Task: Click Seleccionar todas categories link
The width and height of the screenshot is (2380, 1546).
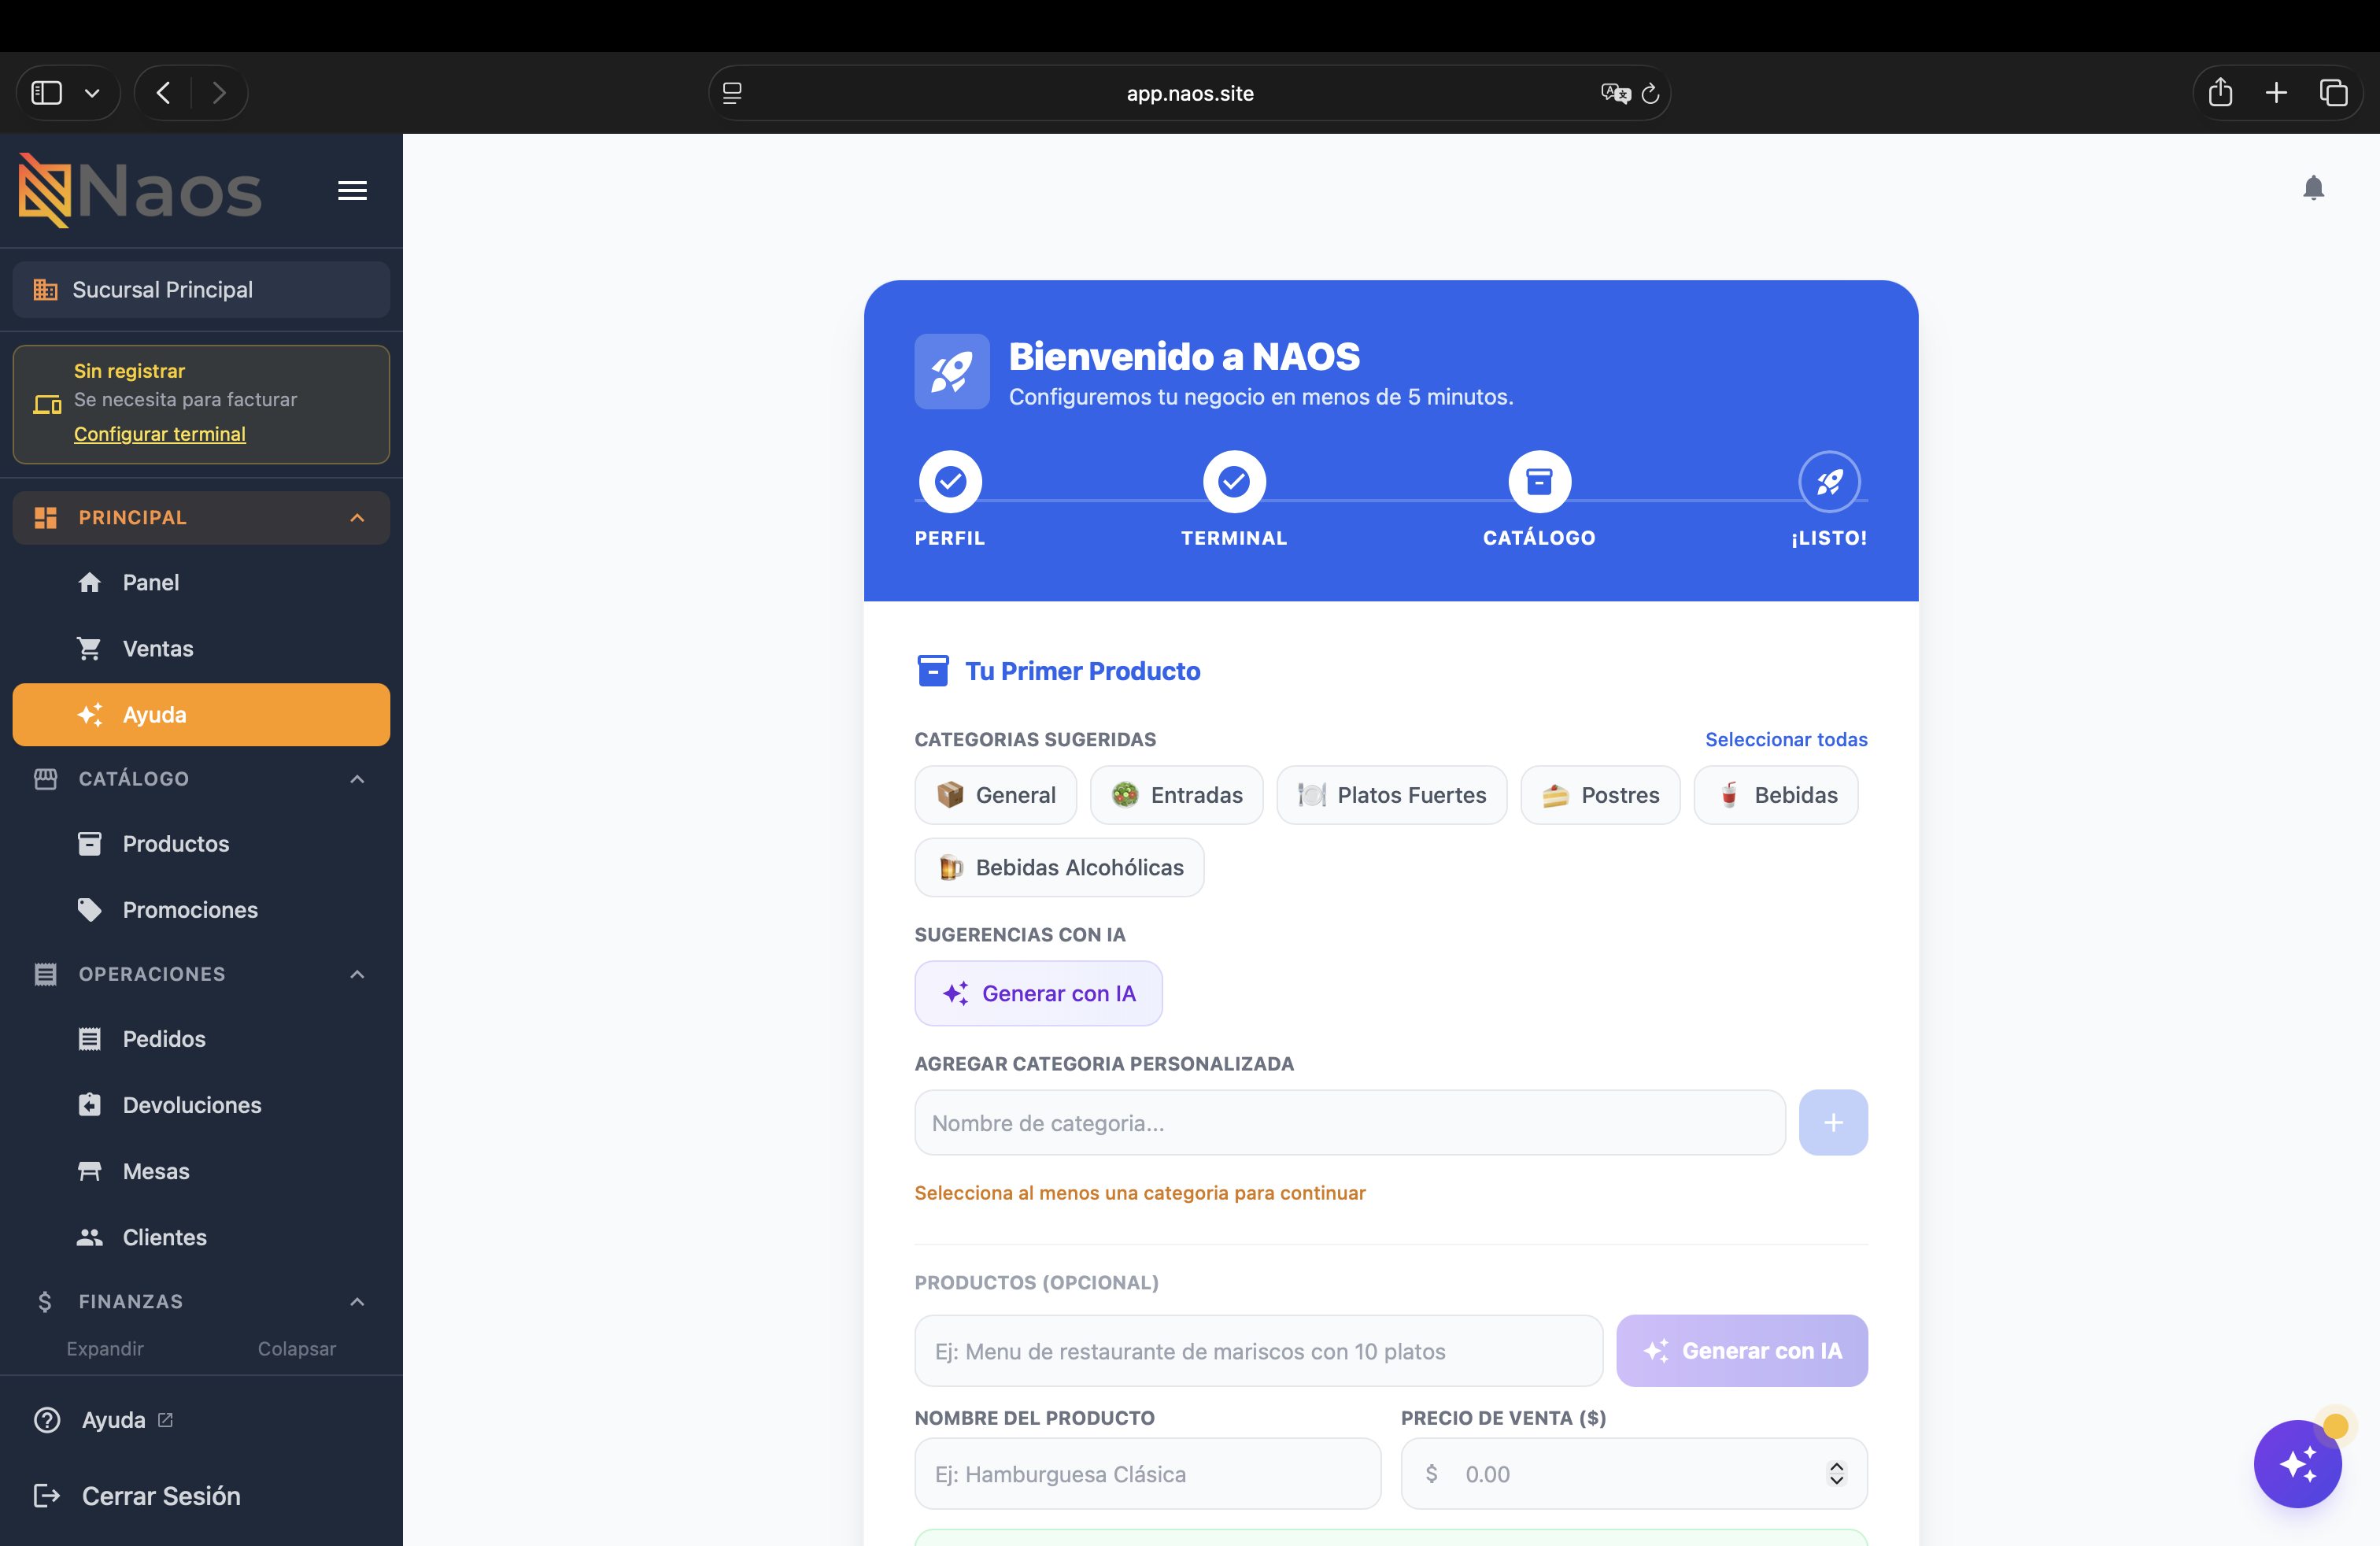Action: click(1786, 739)
